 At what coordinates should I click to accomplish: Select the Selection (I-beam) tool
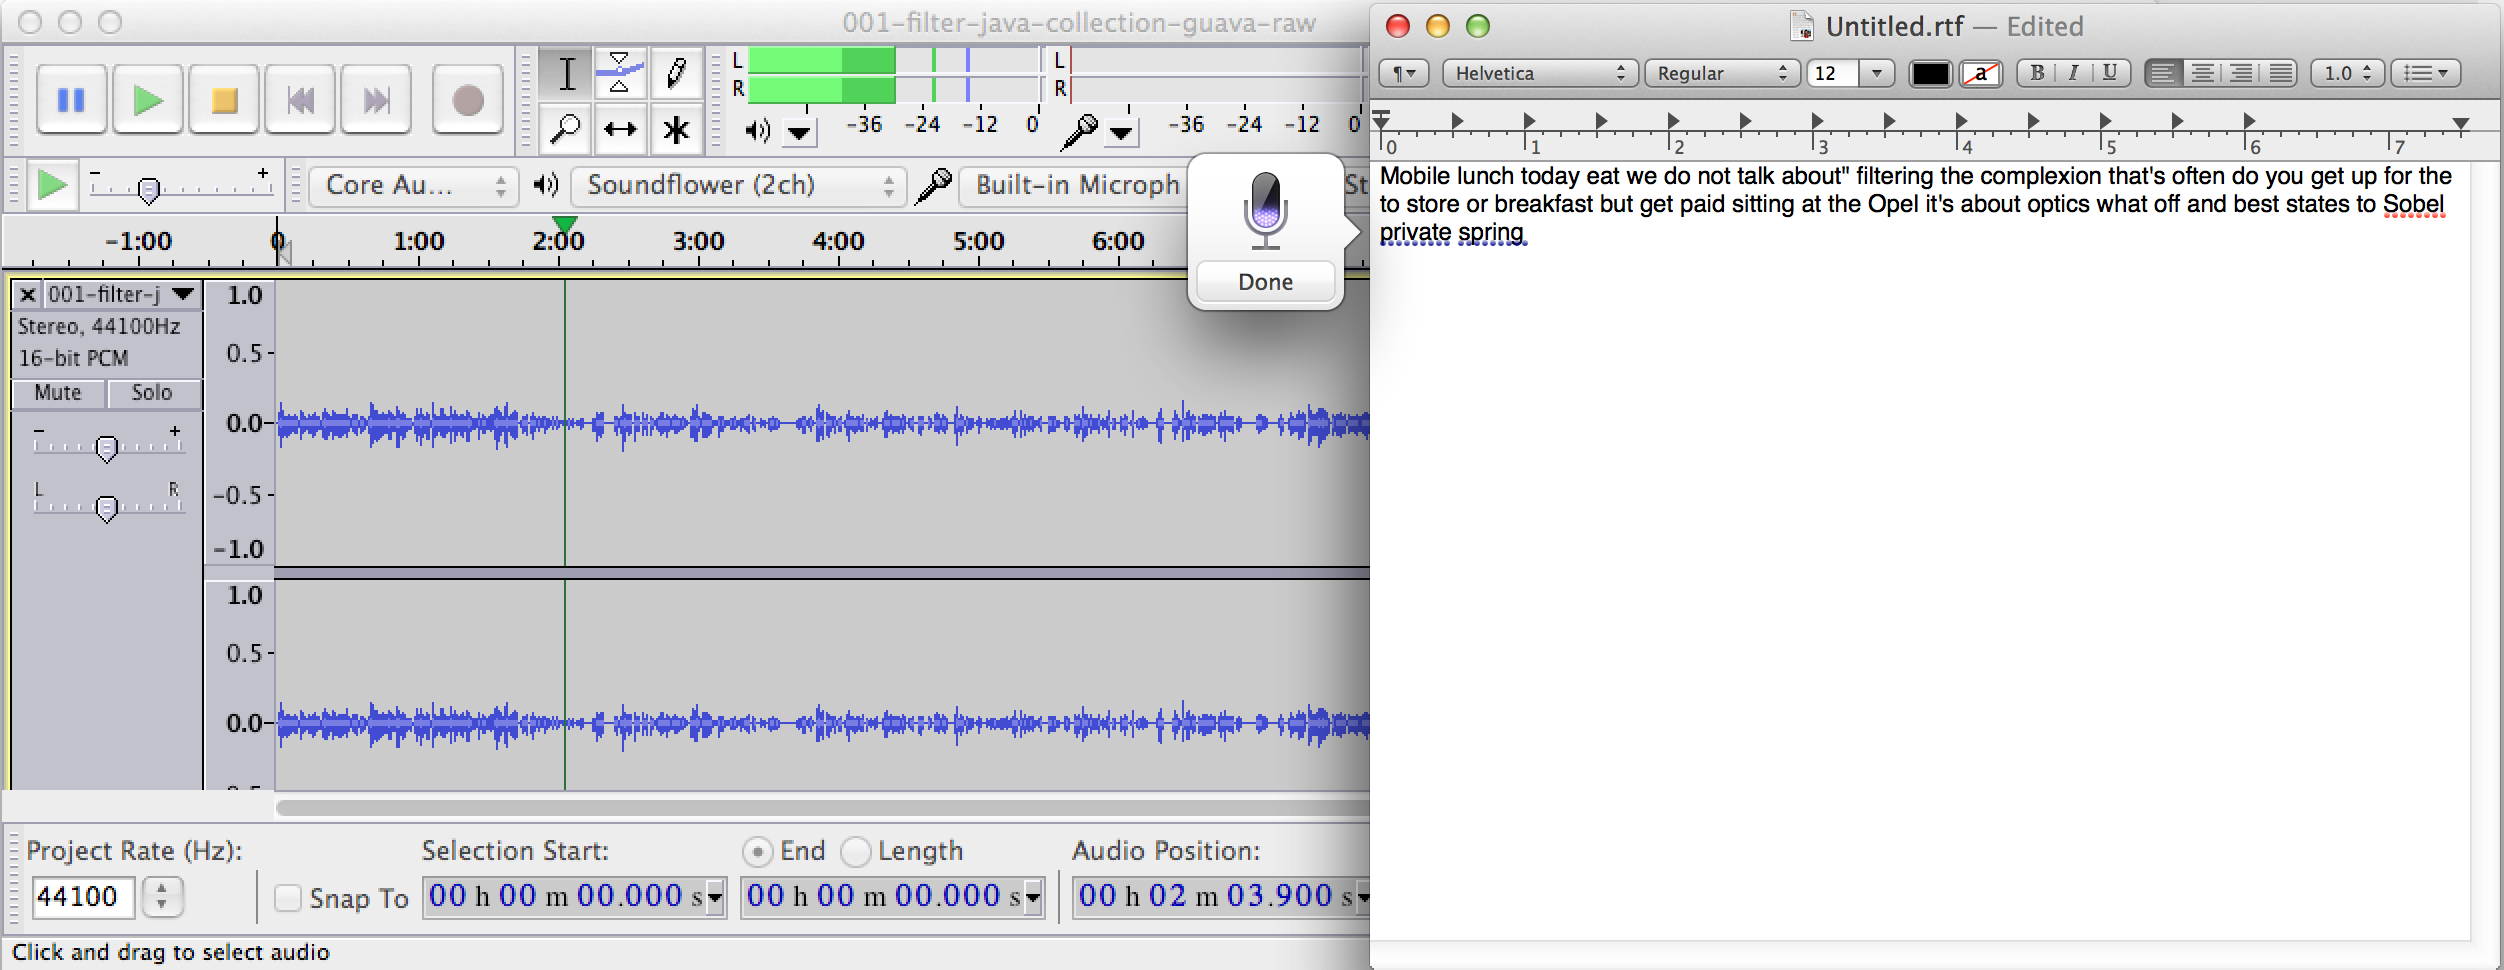click(x=566, y=73)
